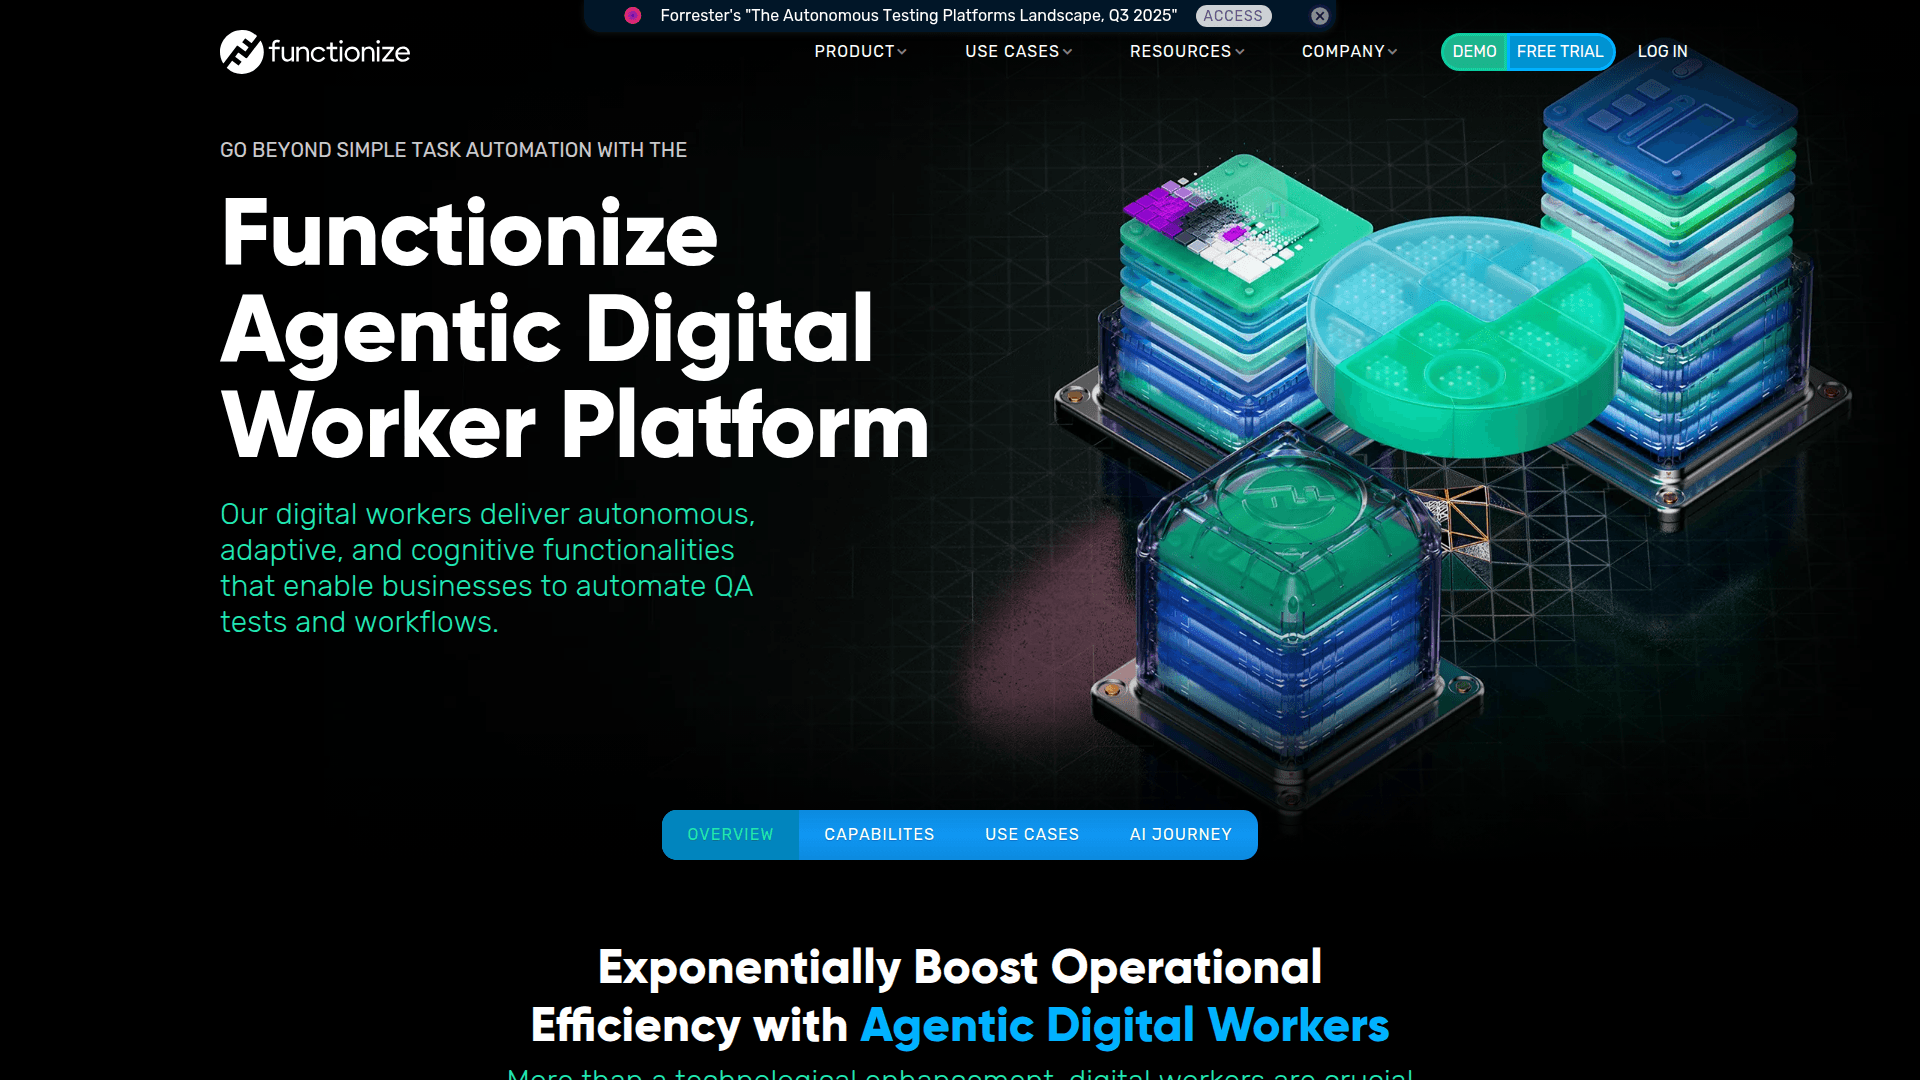Switch to the CAPABILITES tab
Viewport: 1920px width, 1080px height.
879,835
